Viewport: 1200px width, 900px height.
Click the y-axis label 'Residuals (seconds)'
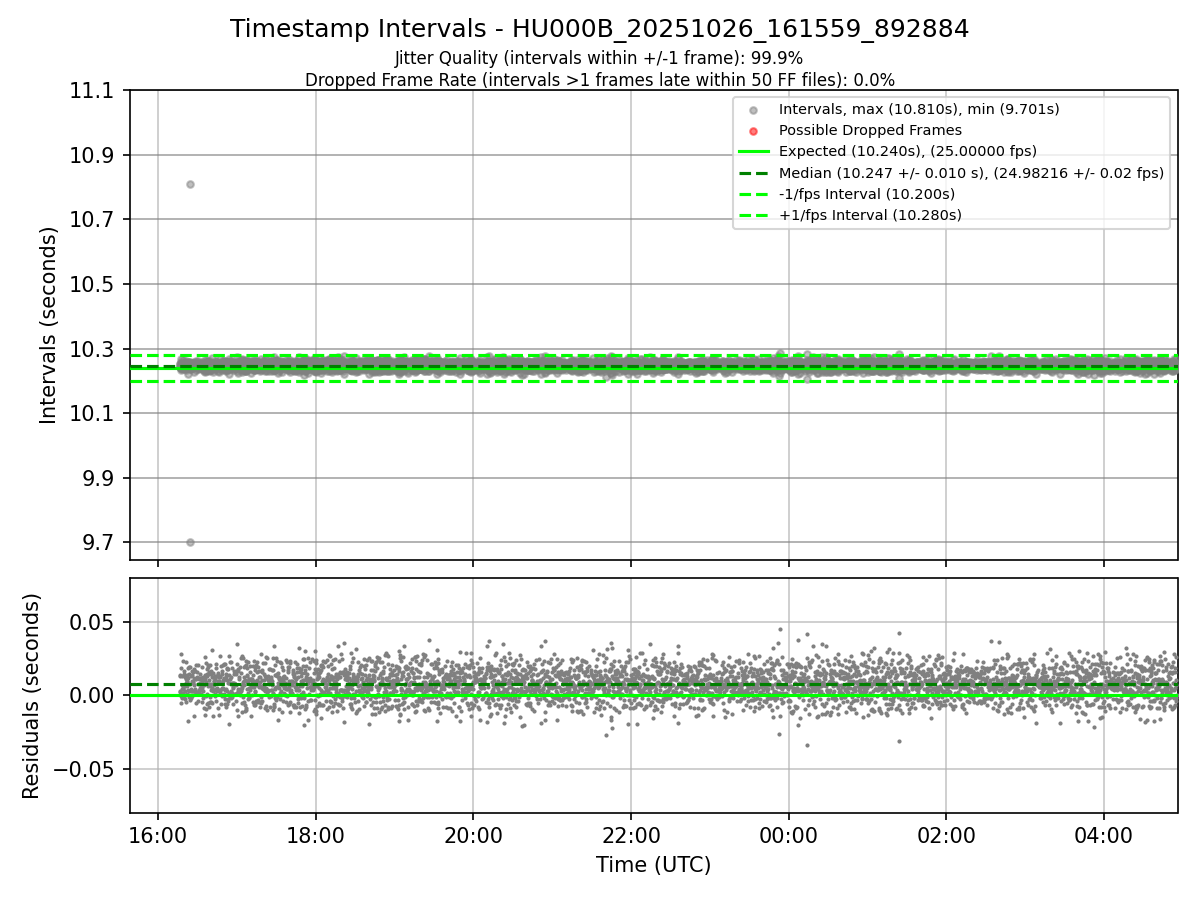32,696
